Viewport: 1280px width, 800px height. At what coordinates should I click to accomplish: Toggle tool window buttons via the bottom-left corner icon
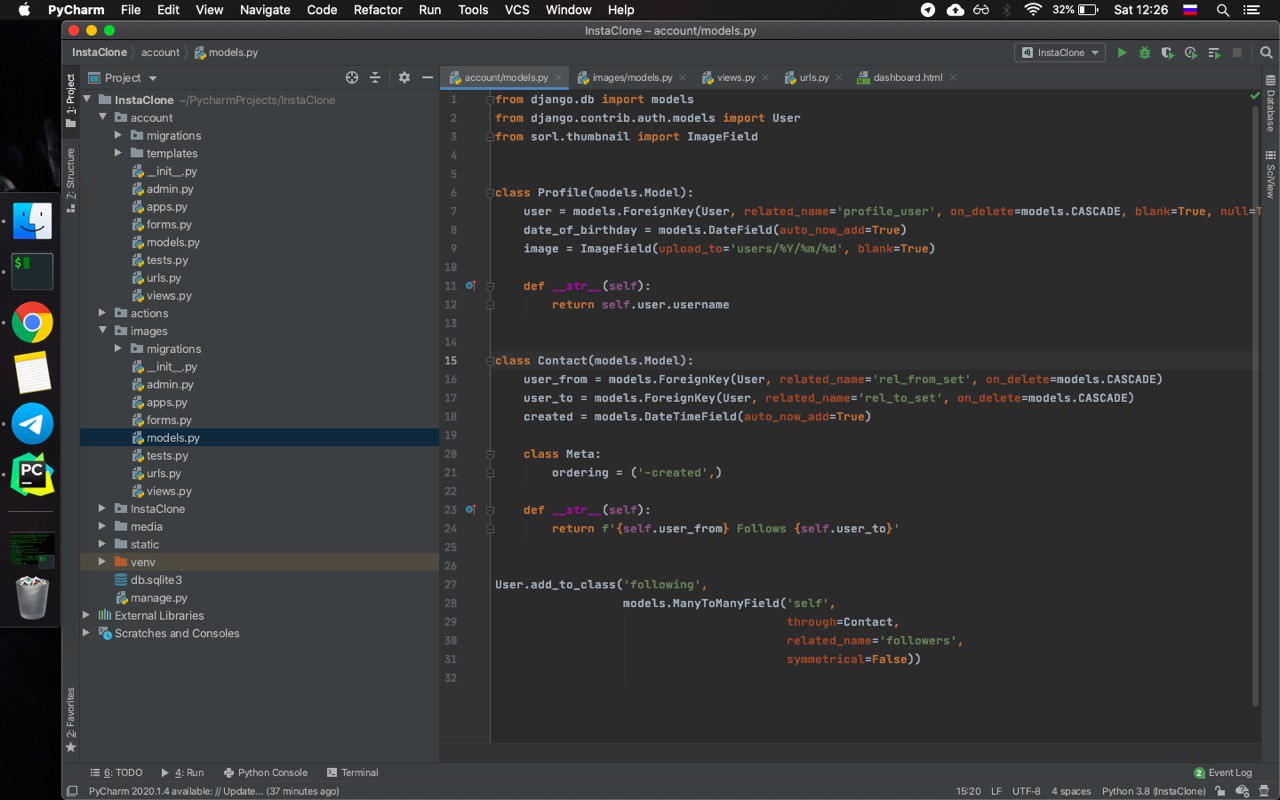tap(71, 791)
